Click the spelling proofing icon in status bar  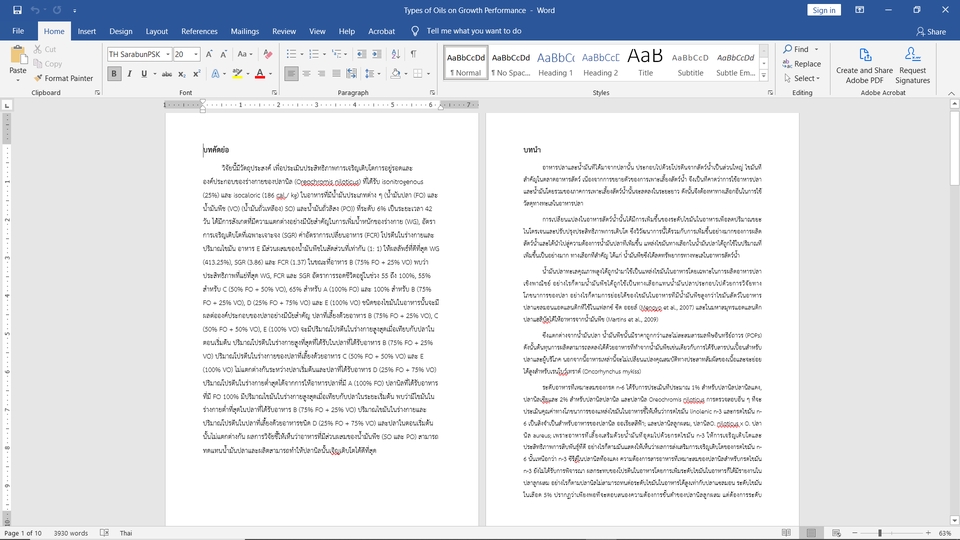(x=105, y=533)
